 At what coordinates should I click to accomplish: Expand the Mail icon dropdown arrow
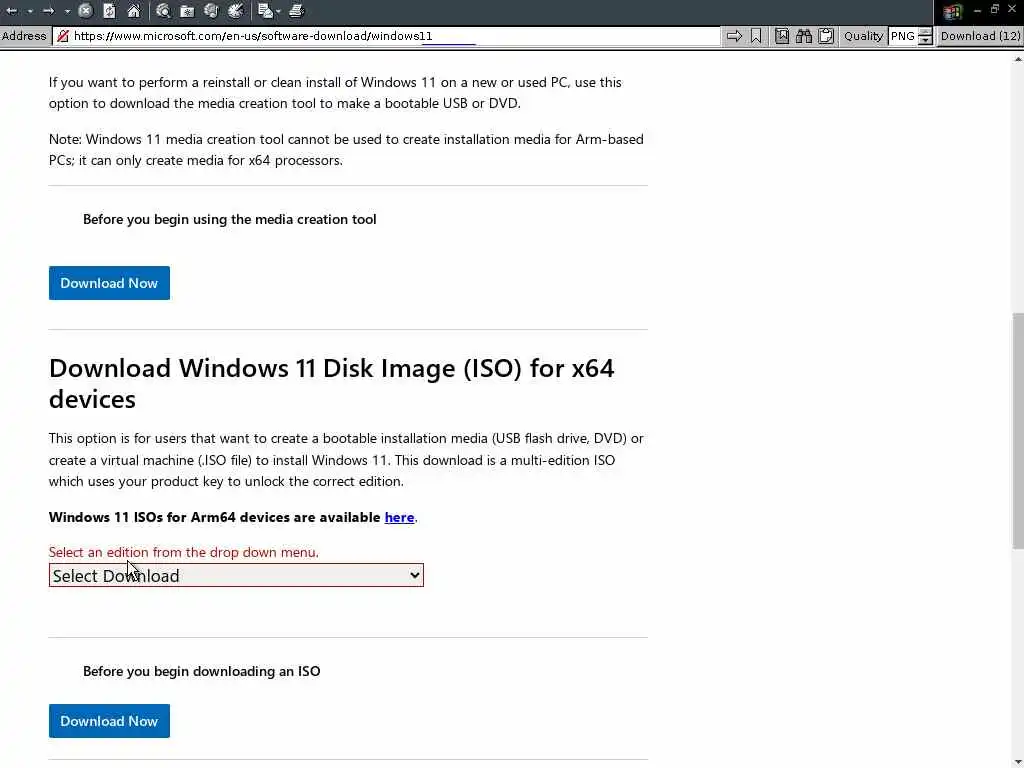[278, 11]
